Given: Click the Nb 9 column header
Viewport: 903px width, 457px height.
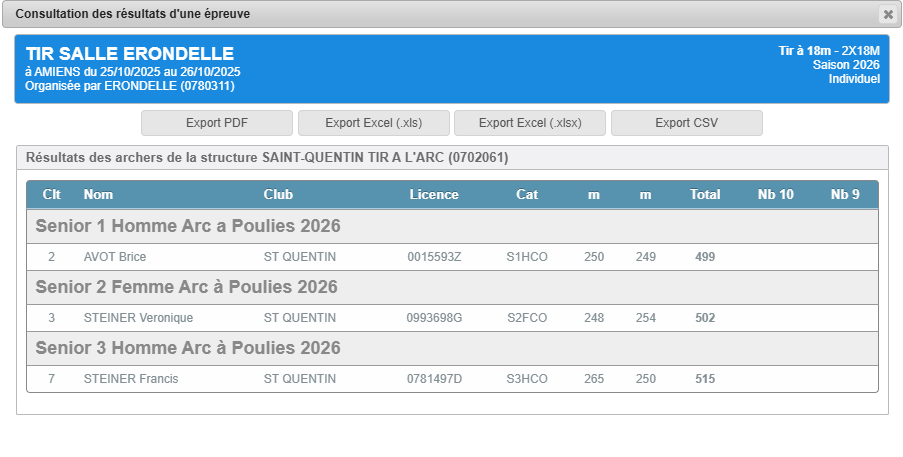Looking at the screenshot, I should (x=845, y=194).
